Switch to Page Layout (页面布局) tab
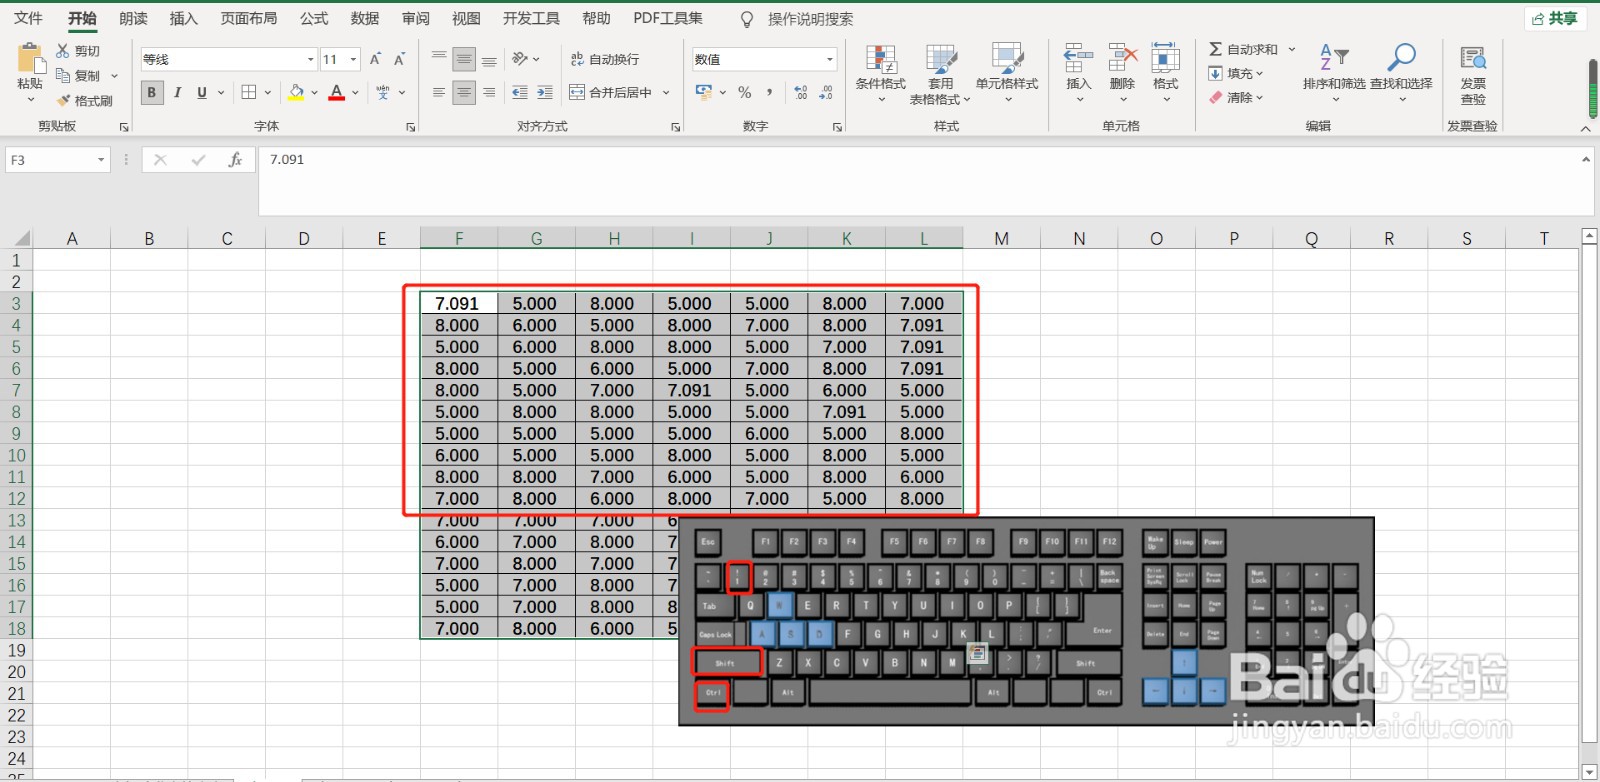This screenshot has height=782, width=1600. pos(249,18)
